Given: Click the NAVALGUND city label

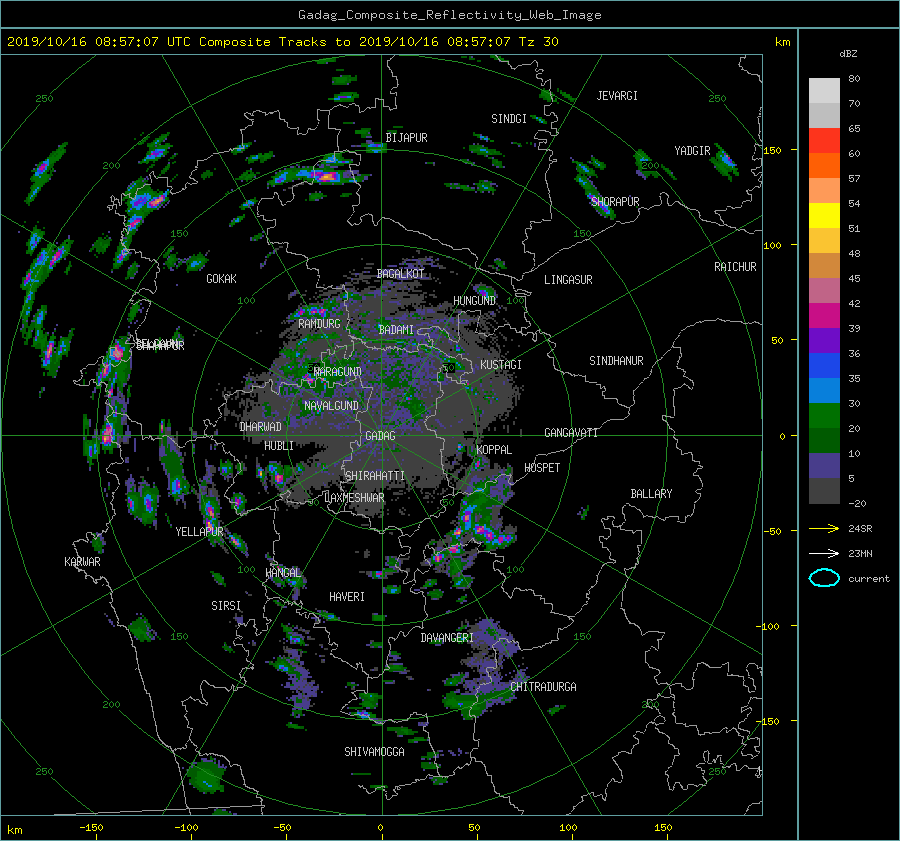Looking at the screenshot, I should click(x=331, y=406).
